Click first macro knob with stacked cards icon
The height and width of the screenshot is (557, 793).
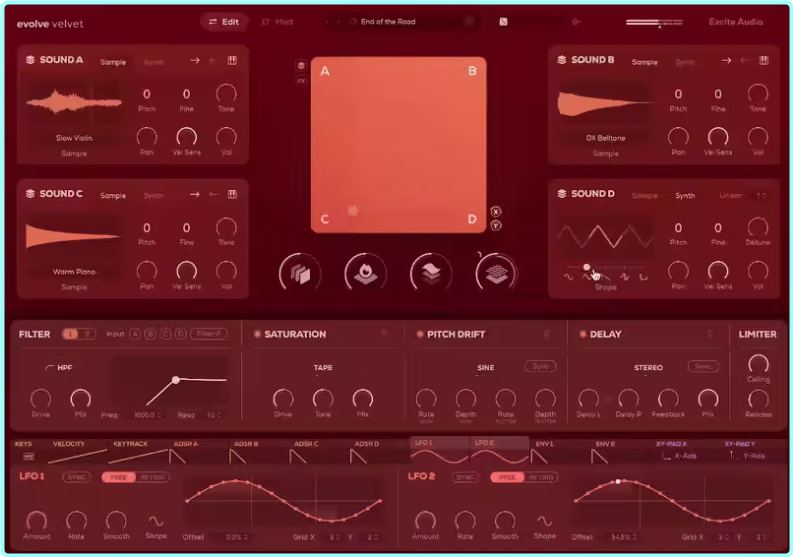(x=300, y=273)
